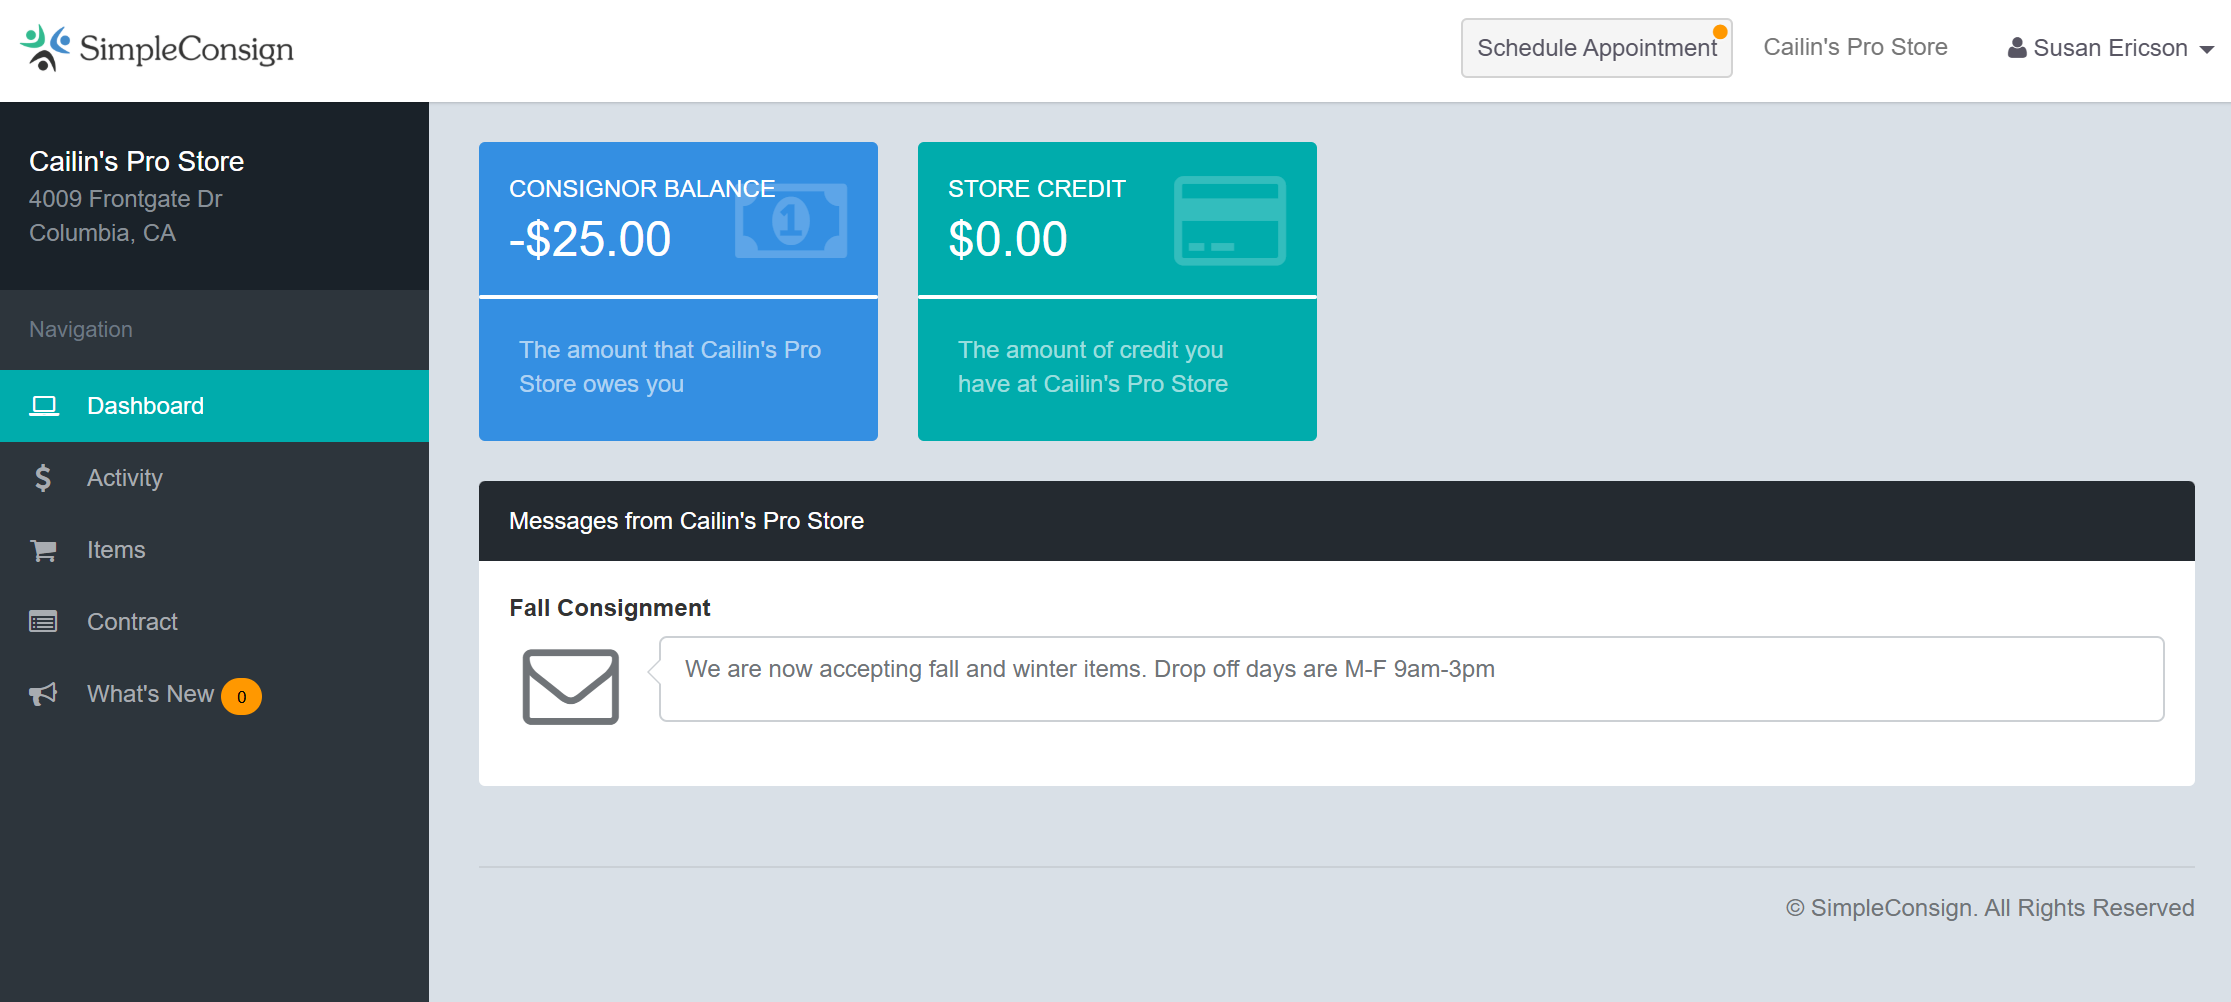Open What's New section
The height and width of the screenshot is (1002, 2231).
pos(214,694)
